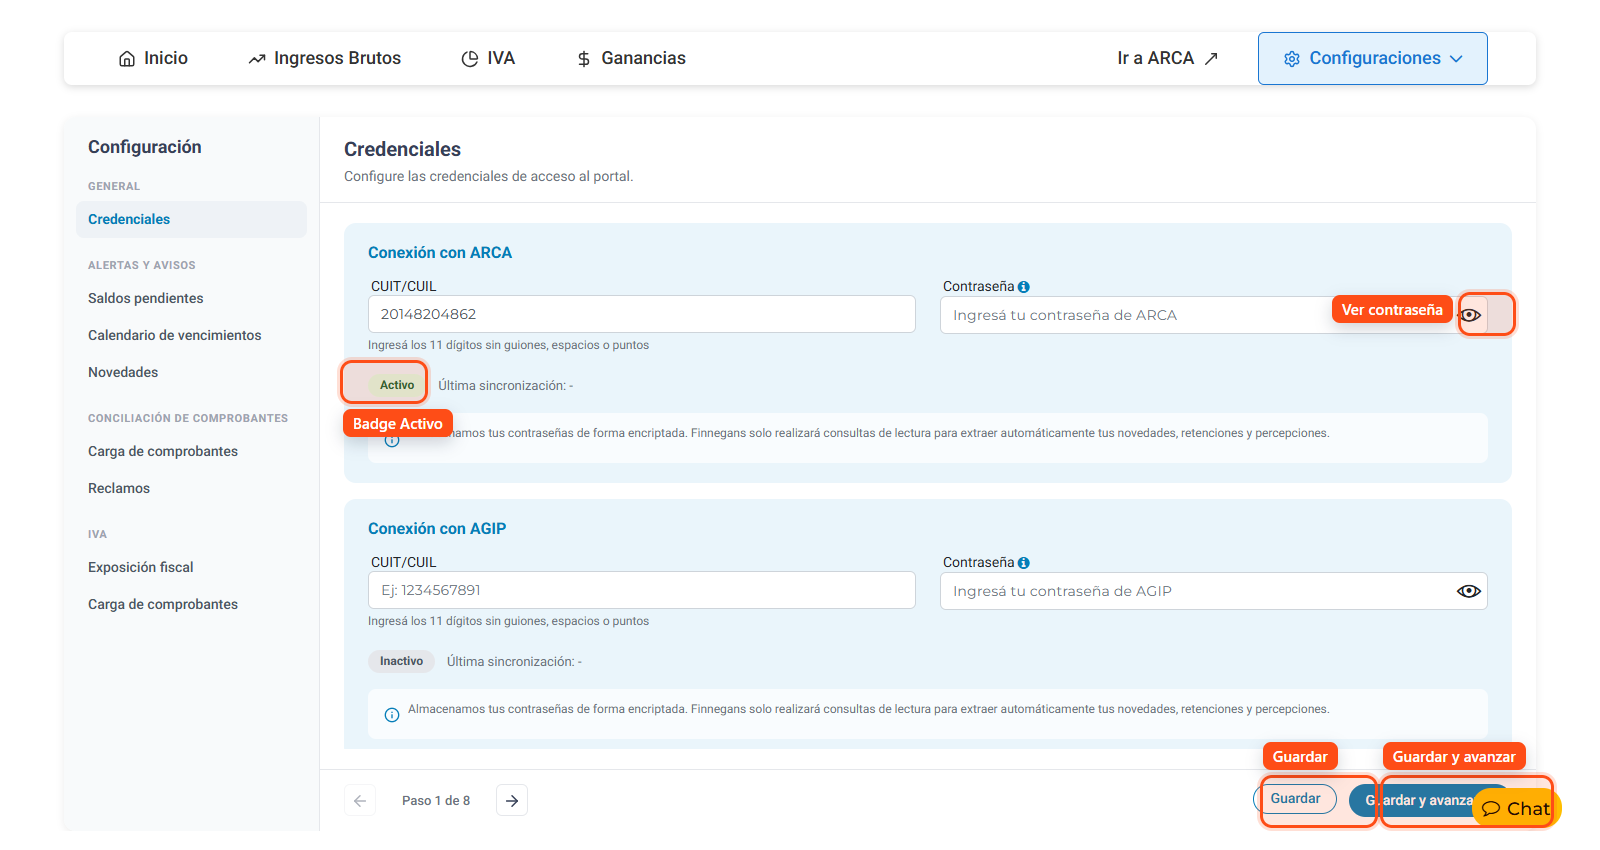
Task: Click the info icon beside AGIP Contraseña
Action: [1023, 563]
